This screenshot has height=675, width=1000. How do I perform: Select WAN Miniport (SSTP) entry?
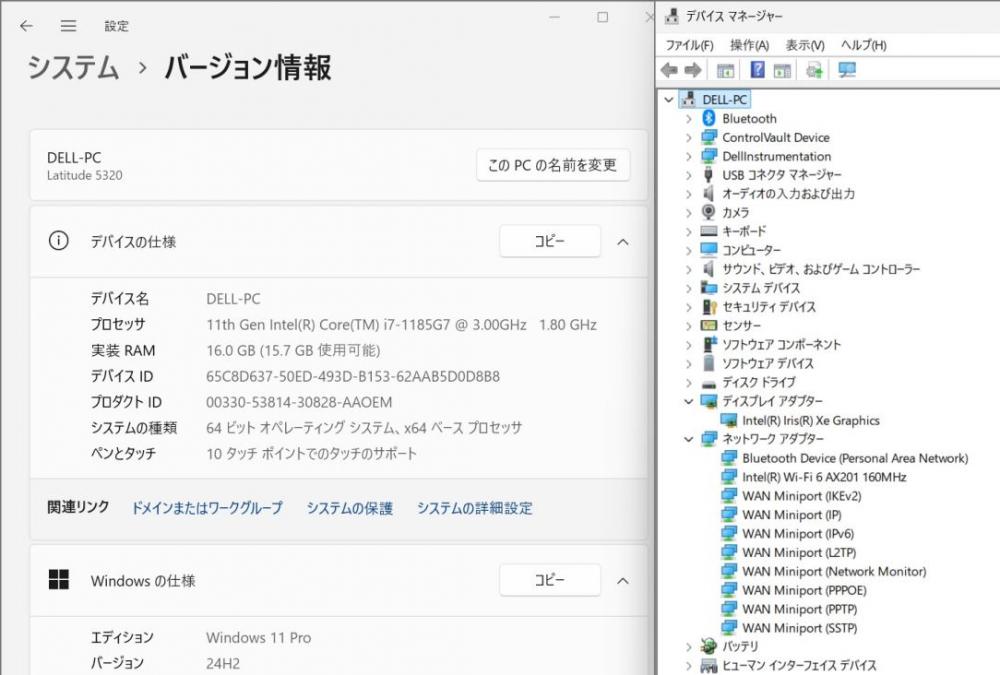pyautogui.click(x=800, y=628)
